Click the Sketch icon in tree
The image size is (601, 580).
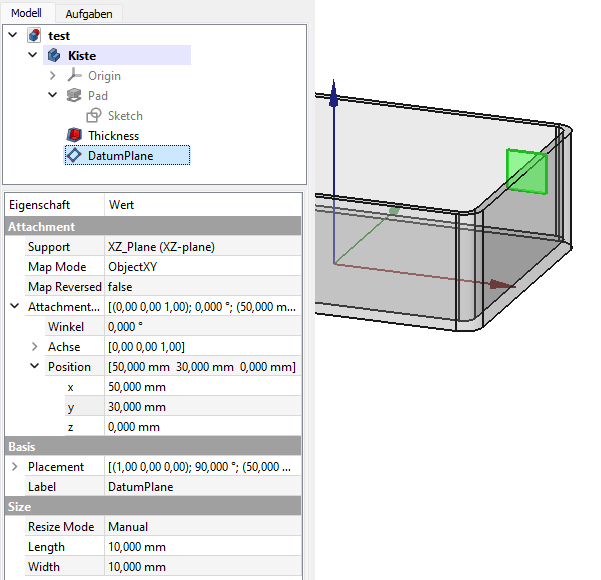[x=94, y=116]
